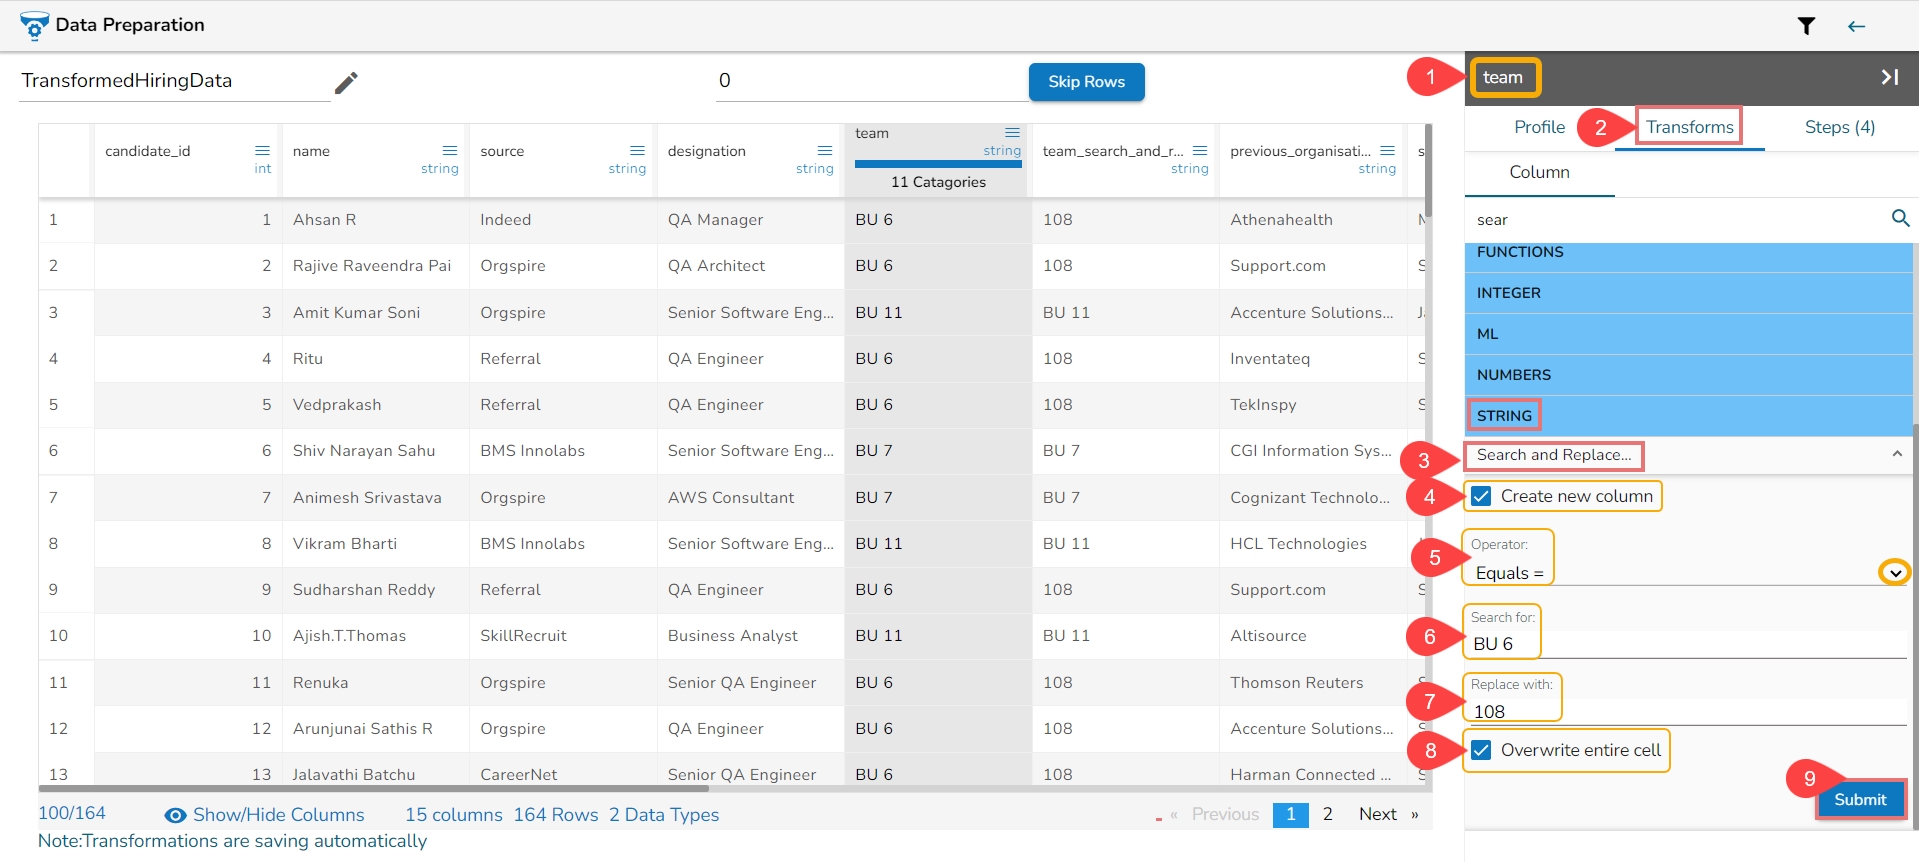Click the 'Rajive Raveendra Pai' cell
1919x862 pixels.
point(372,266)
